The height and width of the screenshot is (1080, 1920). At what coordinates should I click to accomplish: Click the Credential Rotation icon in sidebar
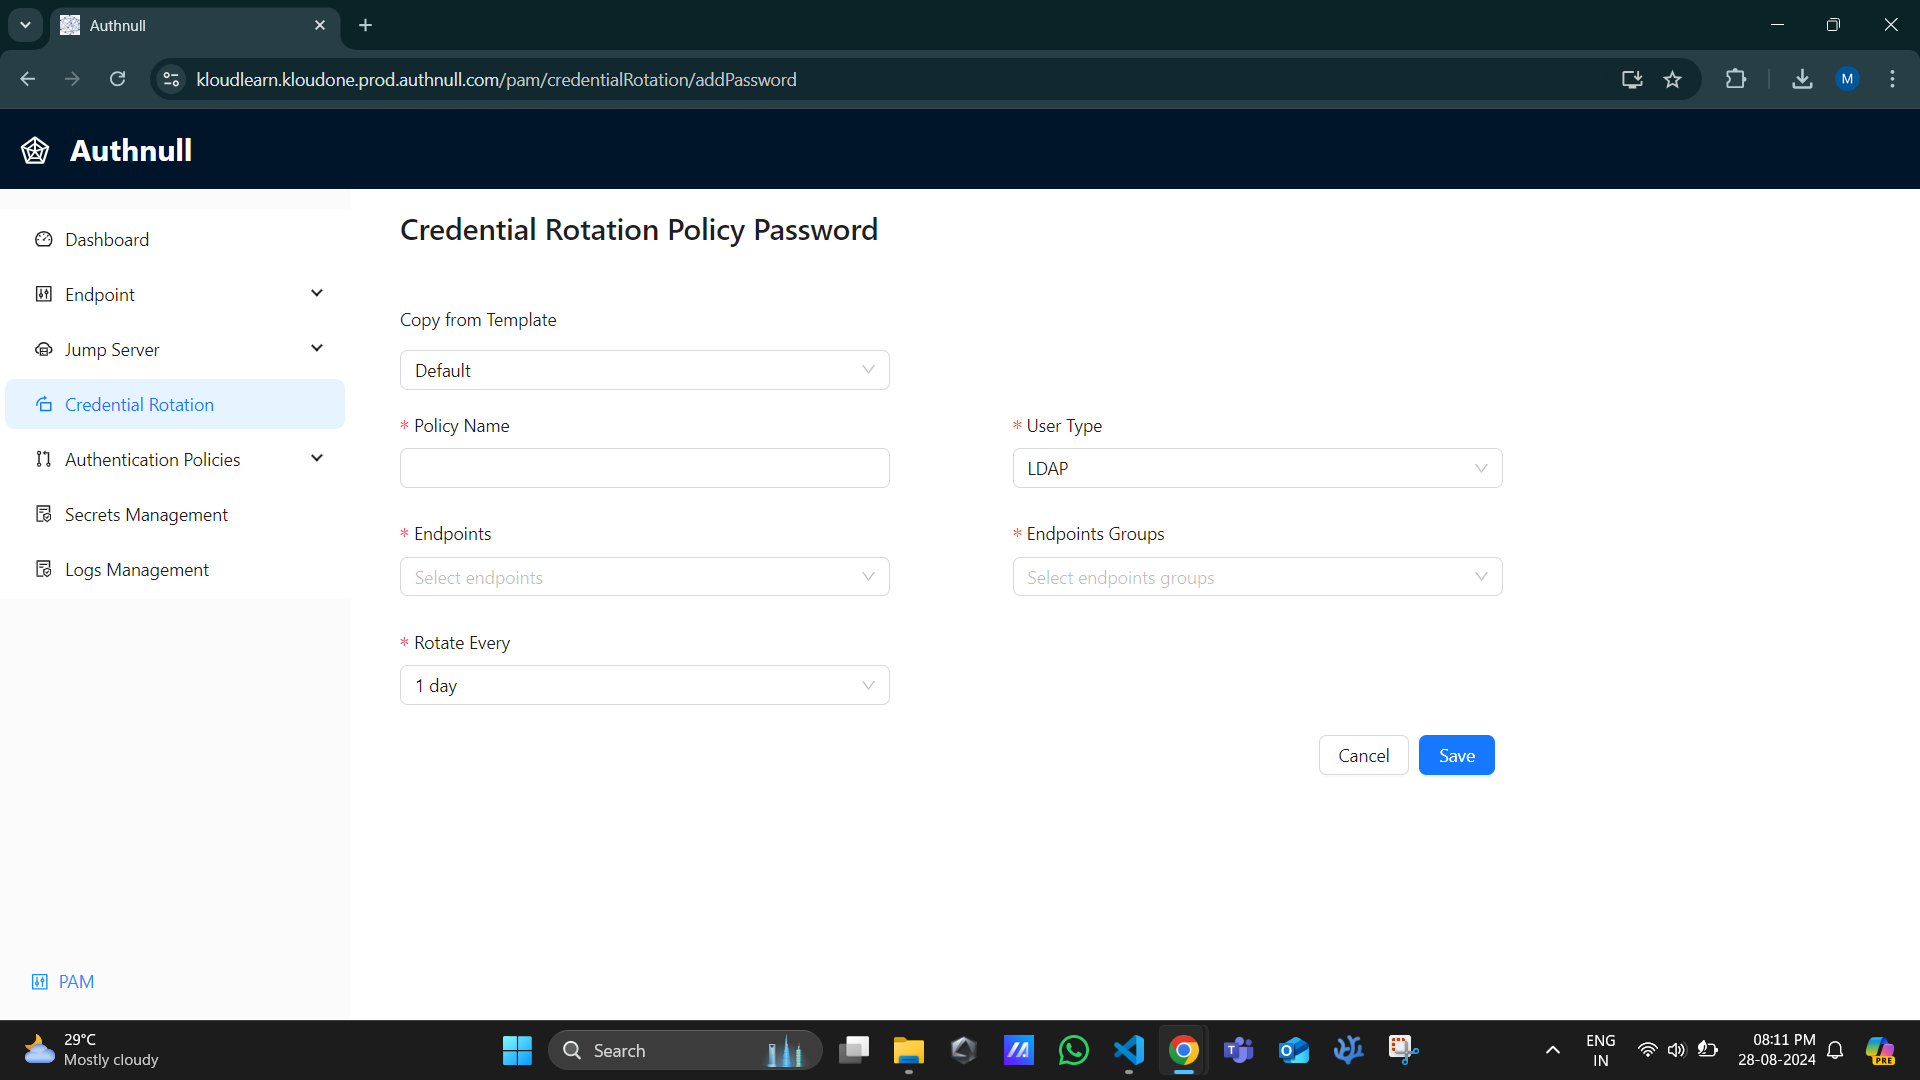(45, 405)
